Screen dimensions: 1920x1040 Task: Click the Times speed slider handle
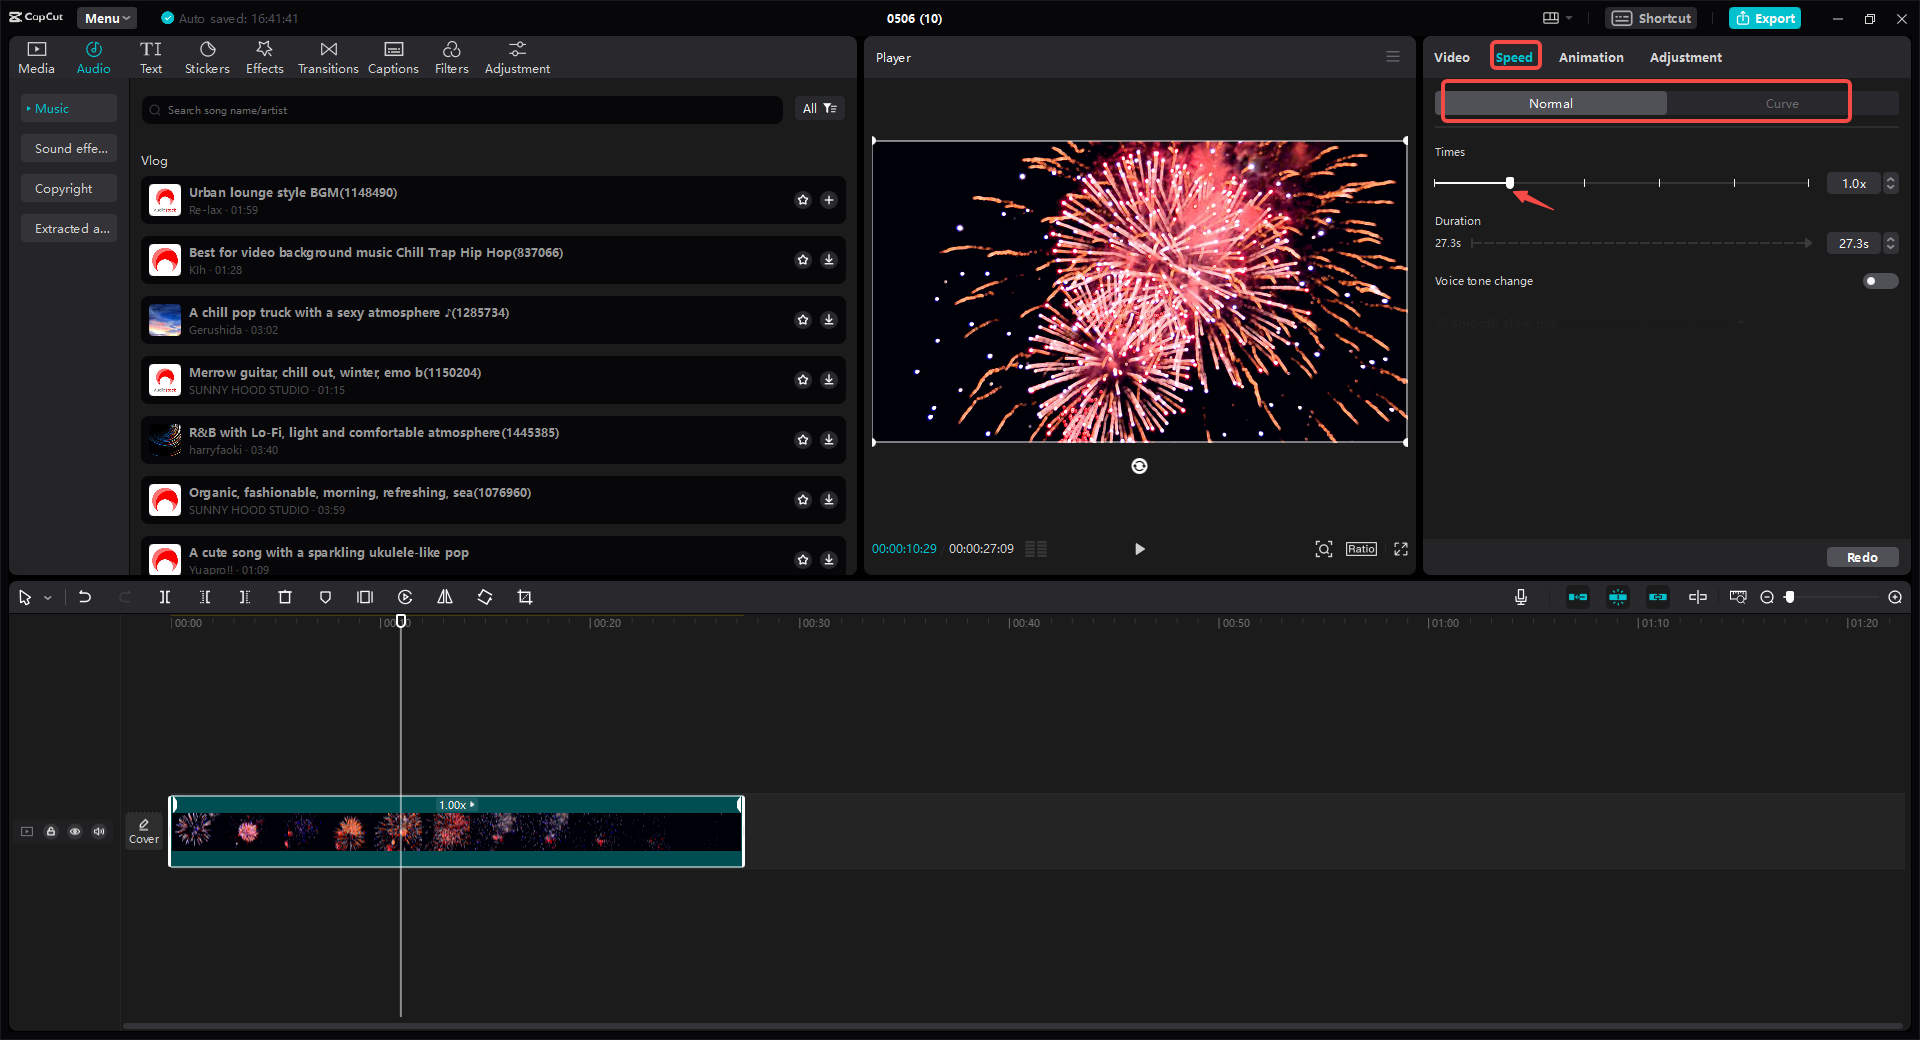click(x=1510, y=183)
